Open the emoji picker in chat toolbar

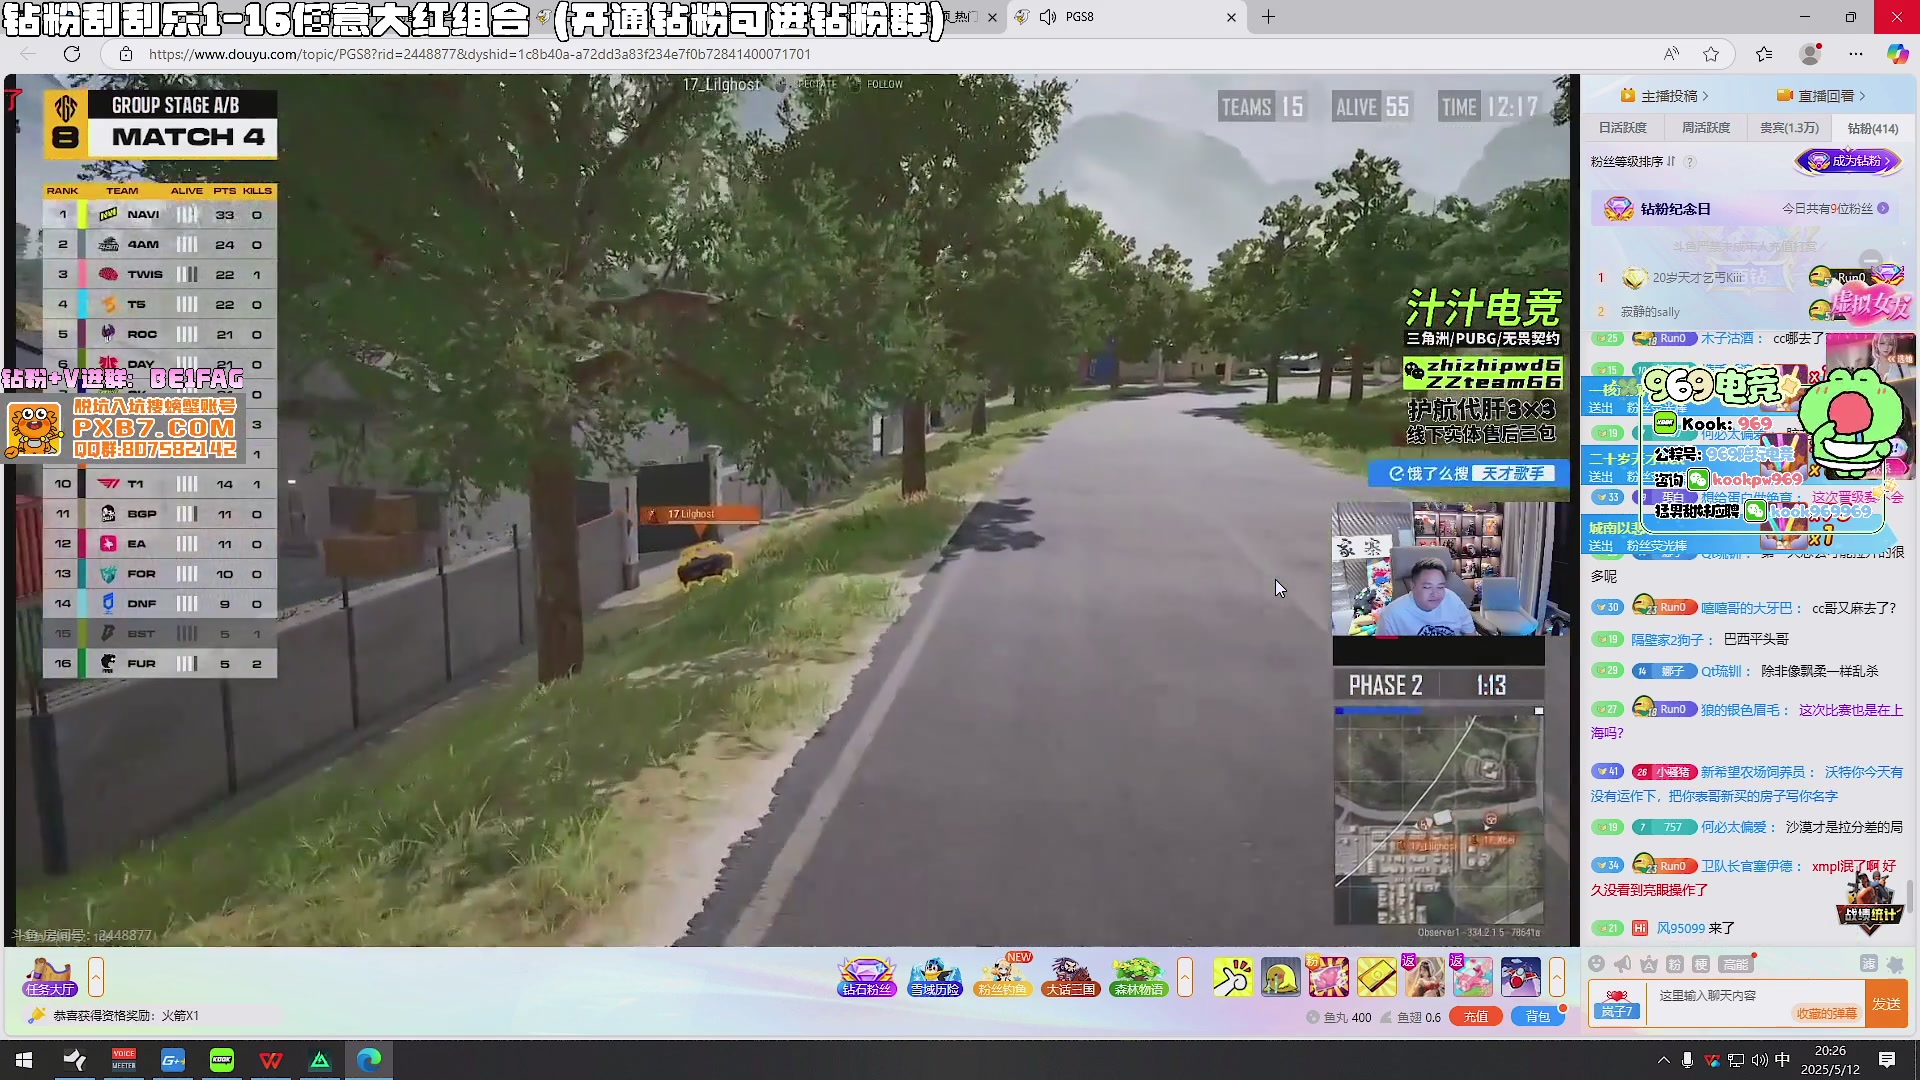point(1596,964)
